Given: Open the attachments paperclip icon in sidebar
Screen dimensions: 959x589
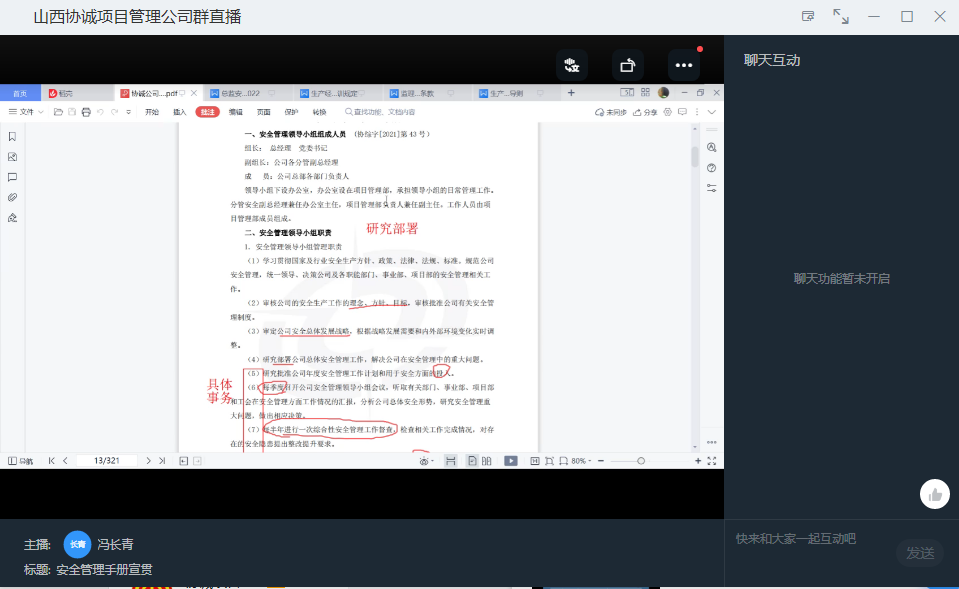Looking at the screenshot, I should point(12,197).
